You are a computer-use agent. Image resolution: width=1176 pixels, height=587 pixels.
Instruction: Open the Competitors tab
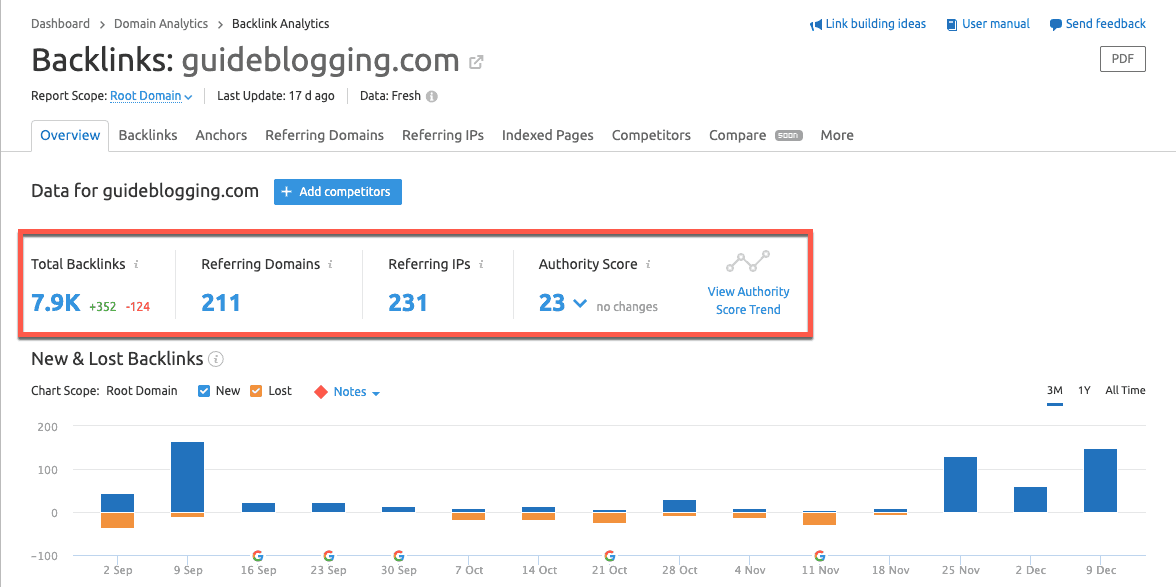[x=651, y=136]
